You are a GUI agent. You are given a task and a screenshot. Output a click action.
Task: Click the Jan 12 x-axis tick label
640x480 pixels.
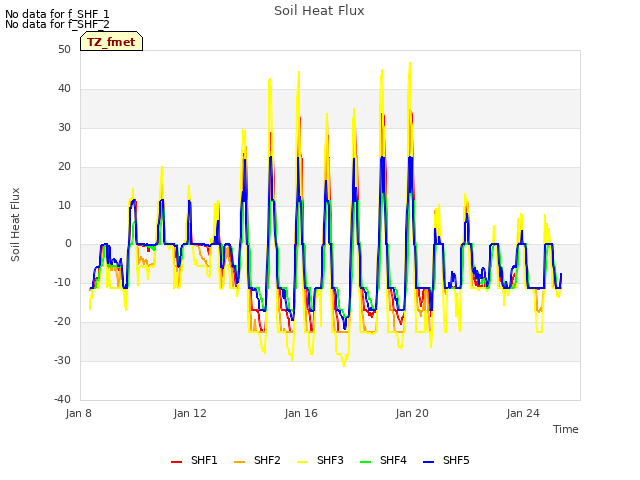(190, 413)
